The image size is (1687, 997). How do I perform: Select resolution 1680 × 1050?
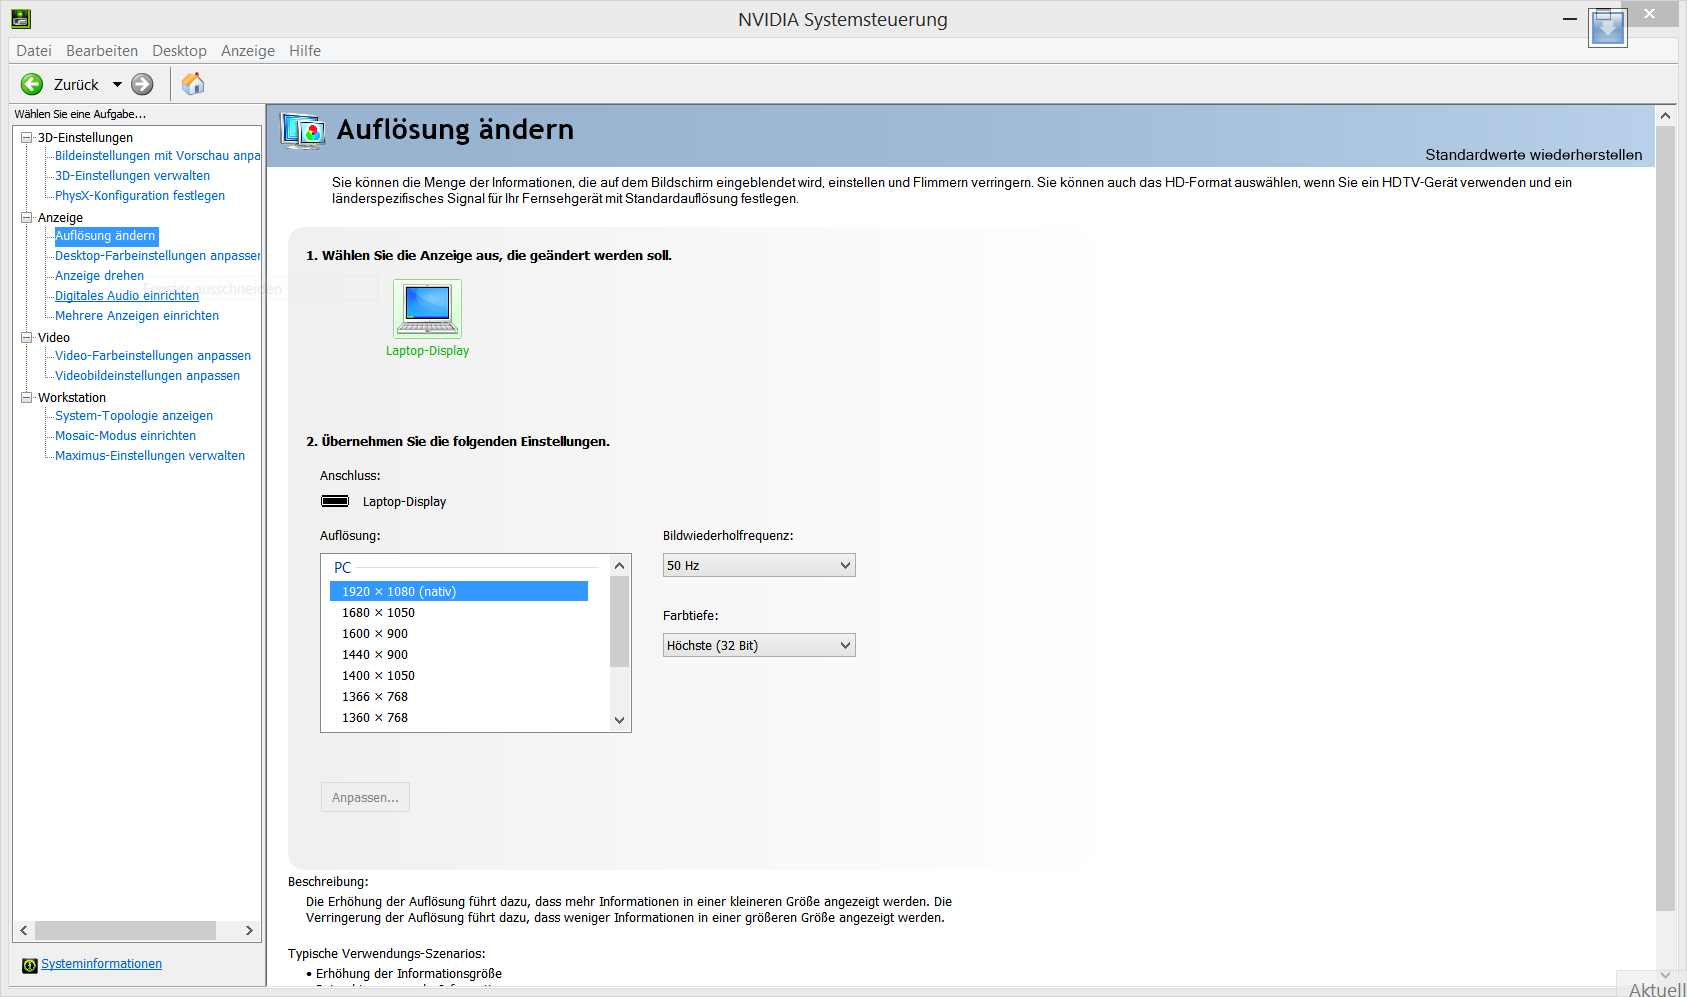point(378,613)
